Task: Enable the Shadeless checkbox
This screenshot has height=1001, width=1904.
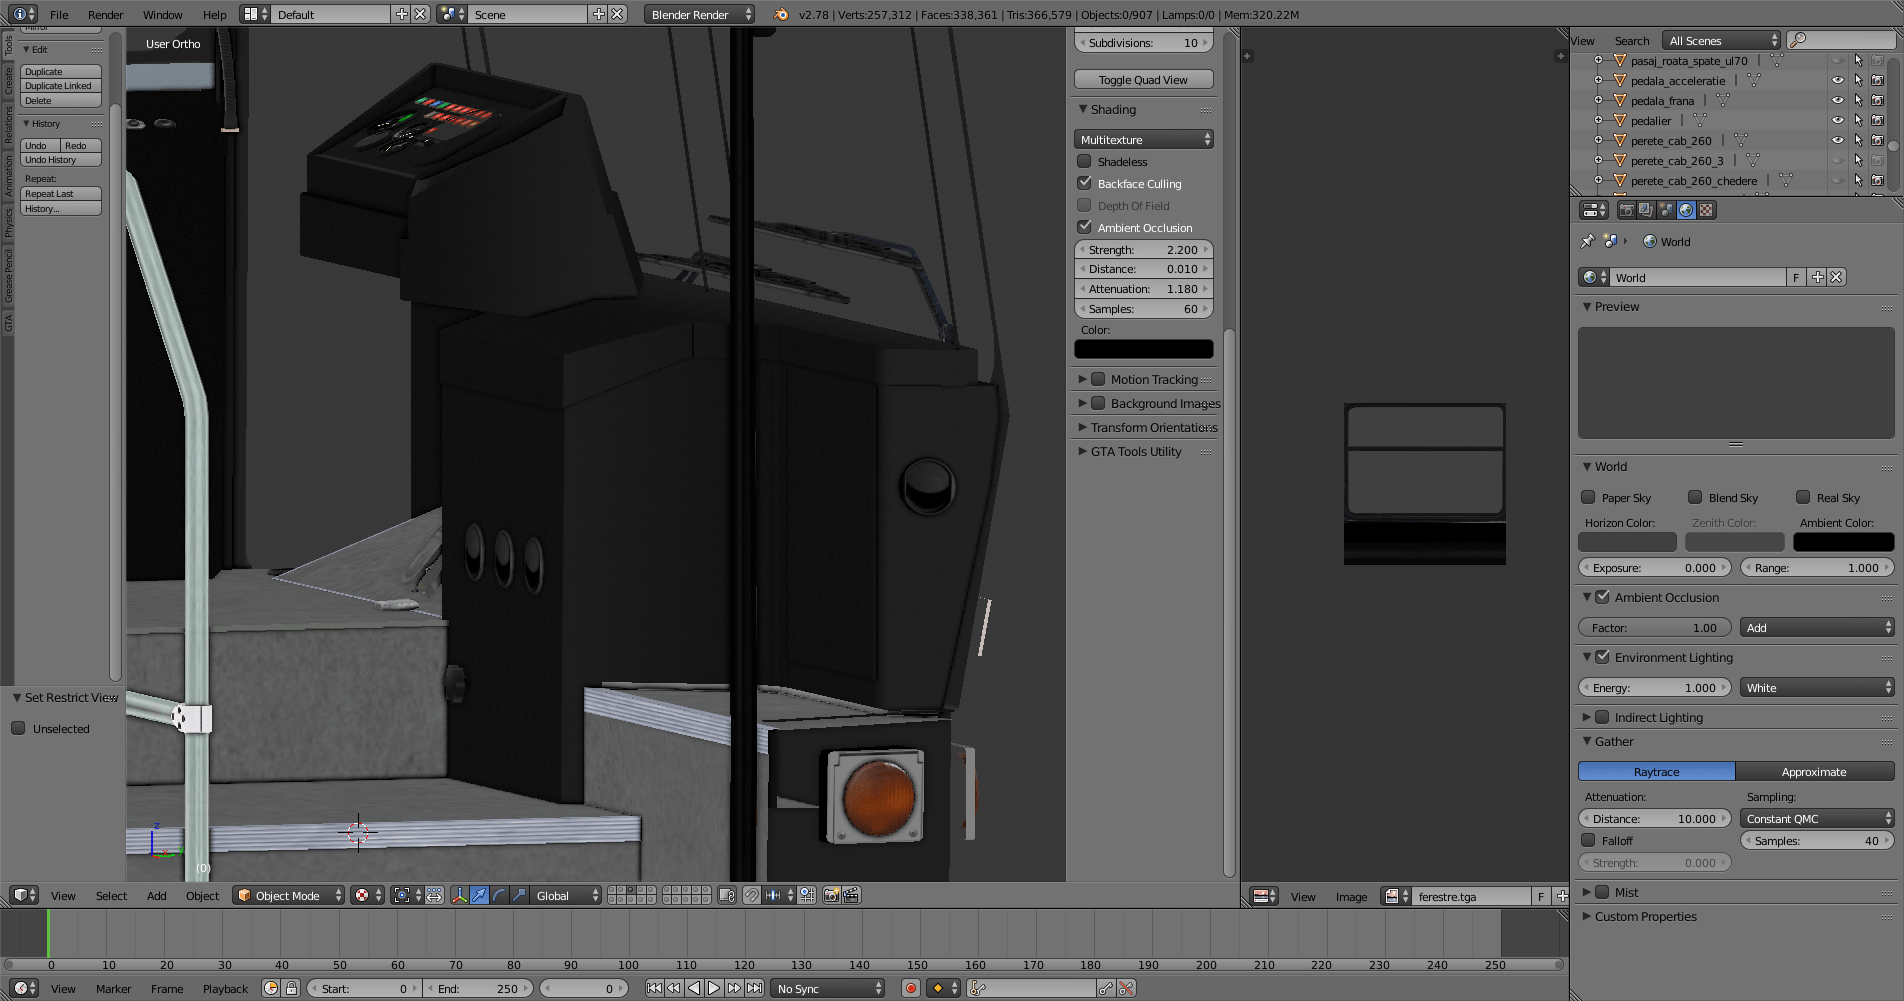Action: pyautogui.click(x=1085, y=161)
